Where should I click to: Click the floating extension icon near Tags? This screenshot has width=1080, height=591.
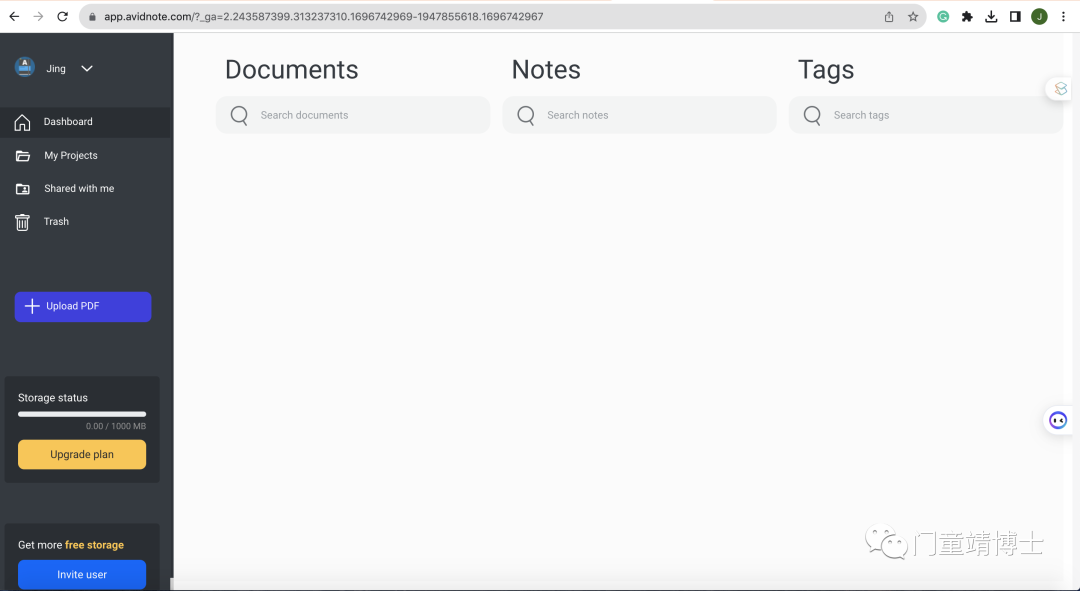click(x=1061, y=89)
